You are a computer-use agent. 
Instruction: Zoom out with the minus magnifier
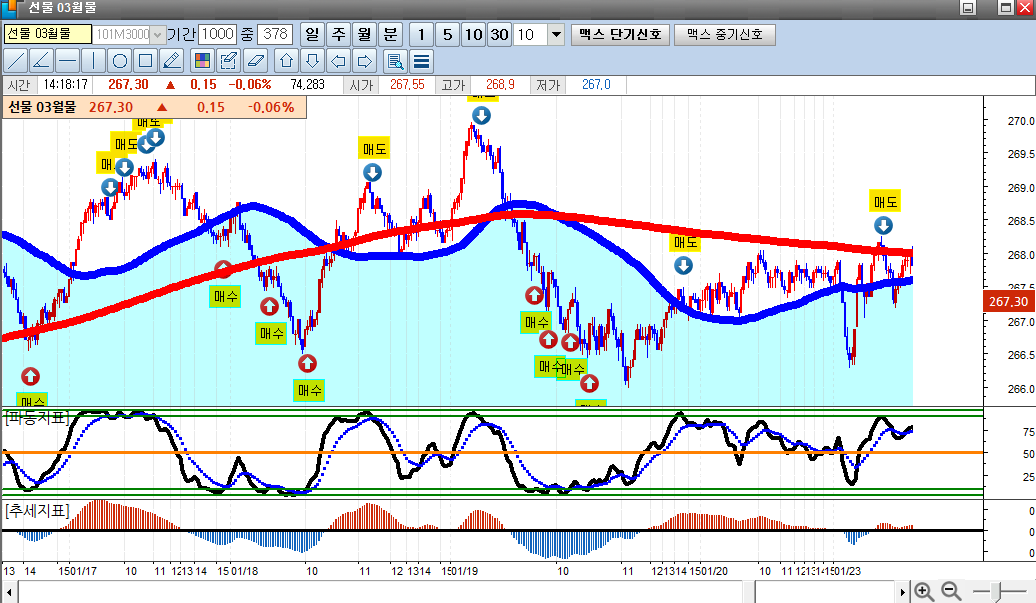click(x=951, y=592)
